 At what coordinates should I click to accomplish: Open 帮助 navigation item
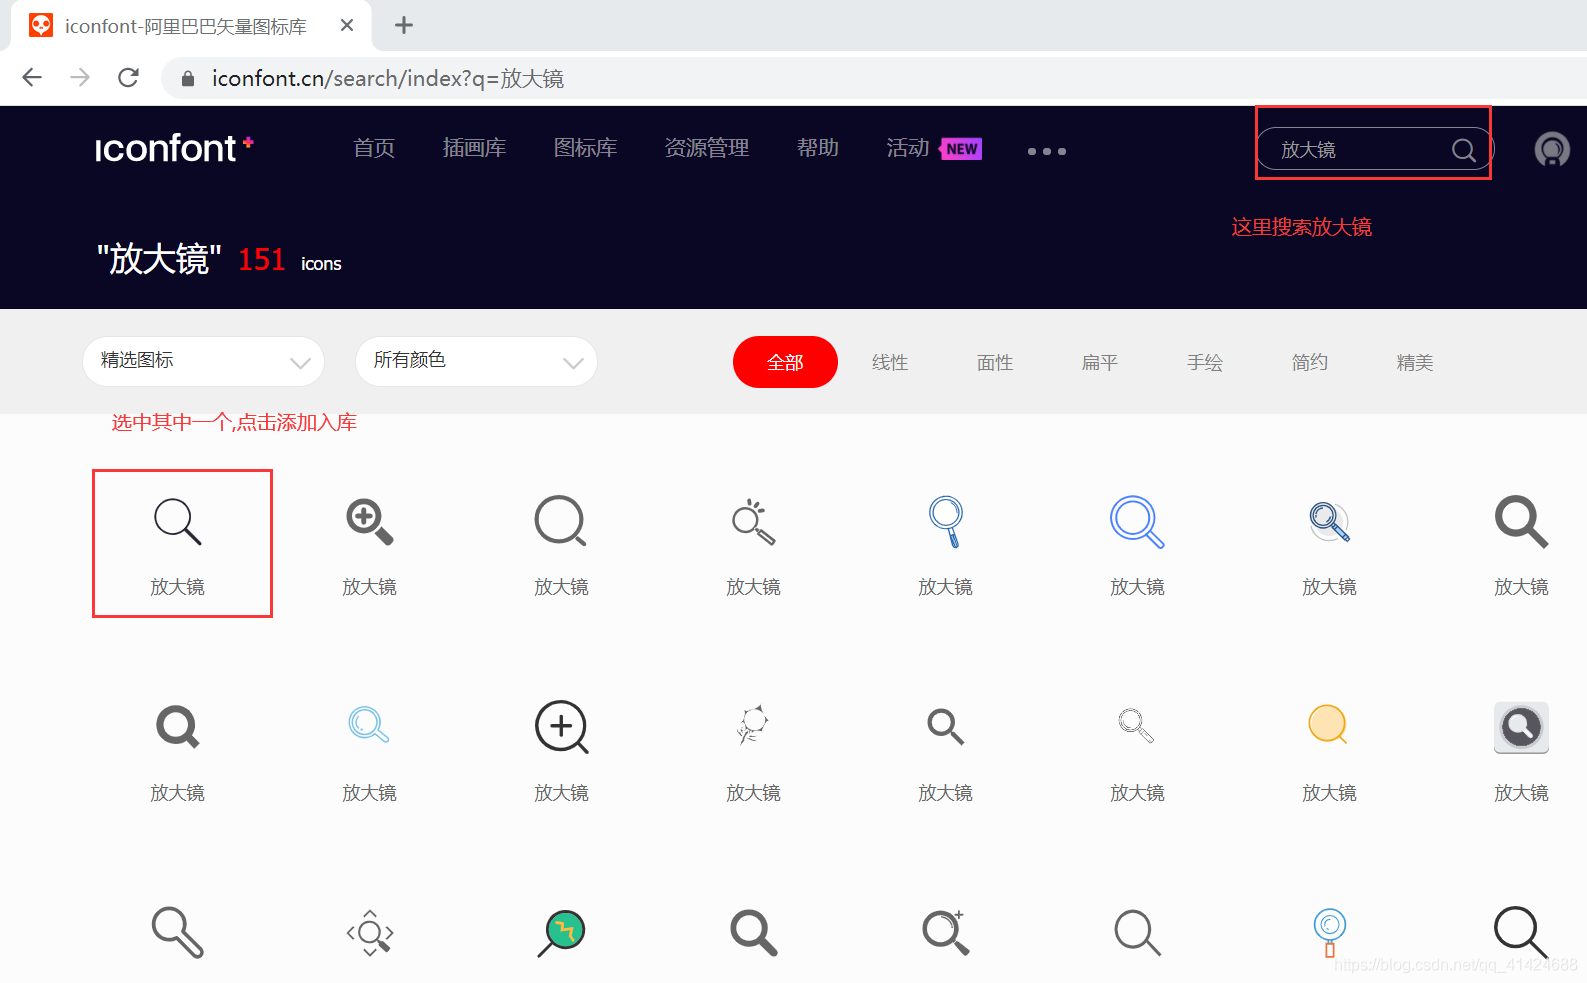pyautogui.click(x=818, y=148)
